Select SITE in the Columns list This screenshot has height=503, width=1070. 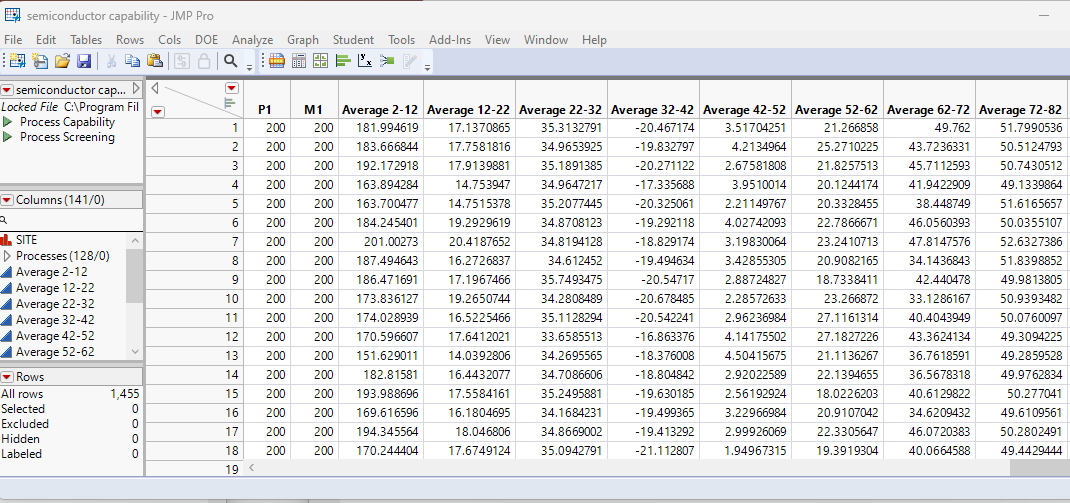tap(27, 240)
